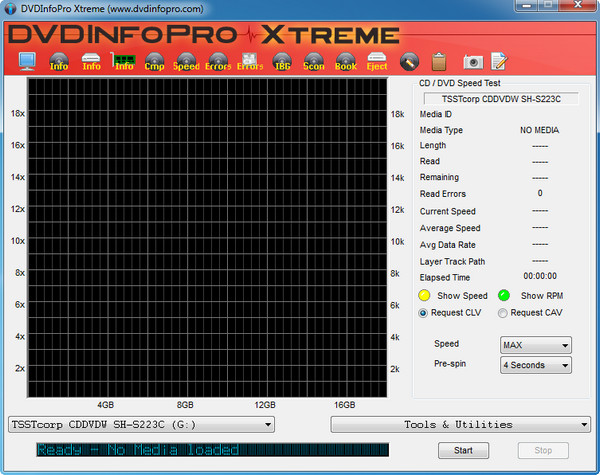Click the camera screenshot icon
Image resolution: width=600 pixels, height=475 pixels.
tap(472, 62)
